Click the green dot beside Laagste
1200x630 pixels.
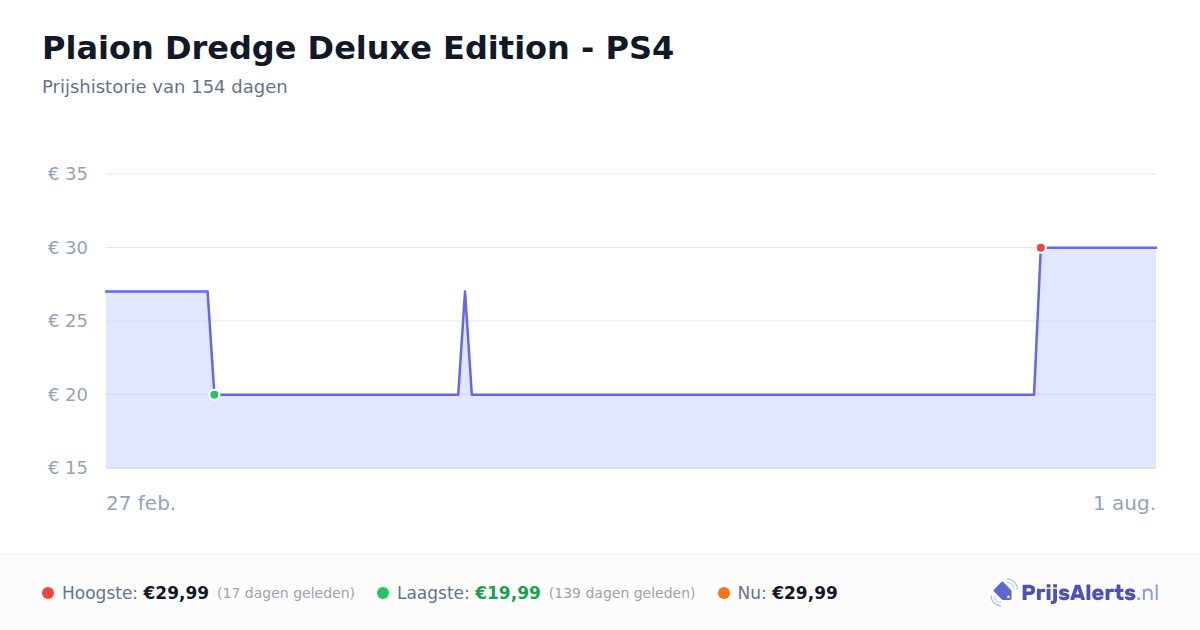pyautogui.click(x=383, y=593)
